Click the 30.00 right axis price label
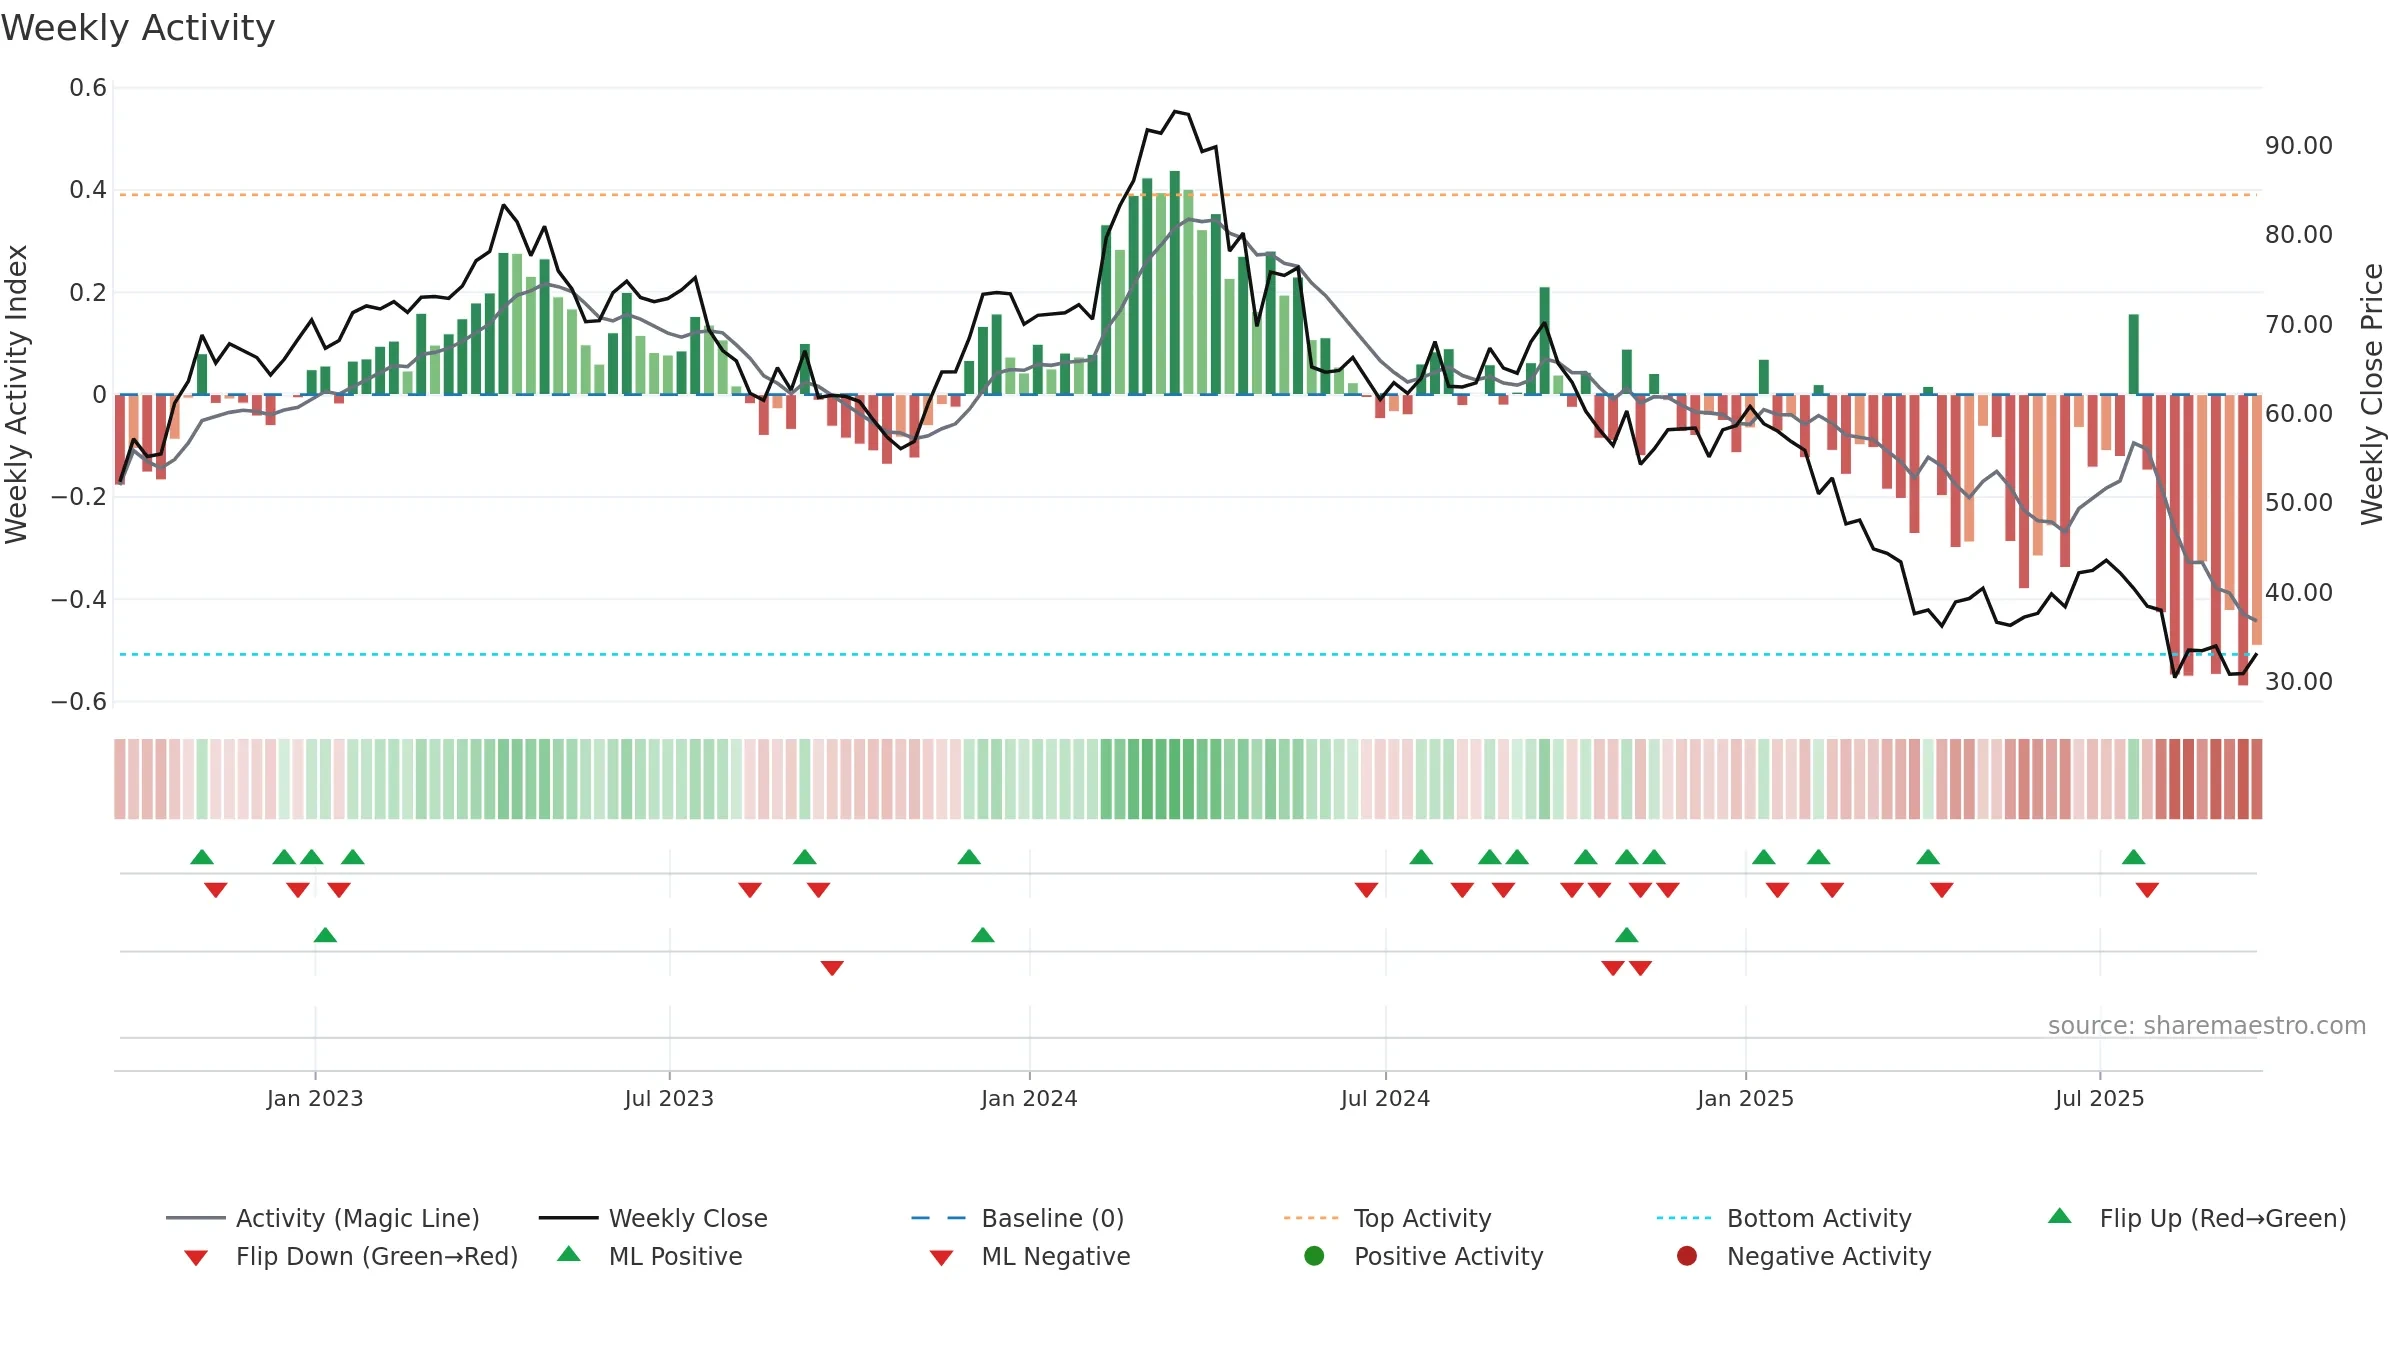 [2299, 681]
